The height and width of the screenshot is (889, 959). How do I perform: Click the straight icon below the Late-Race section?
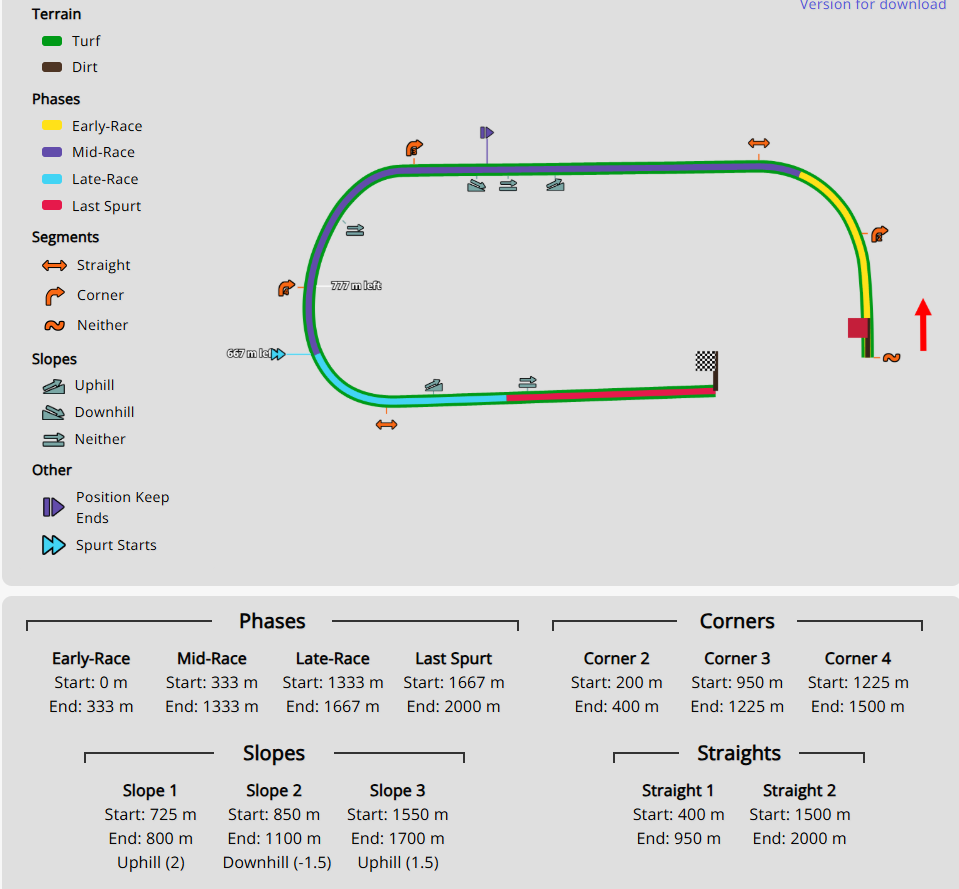pos(387,425)
